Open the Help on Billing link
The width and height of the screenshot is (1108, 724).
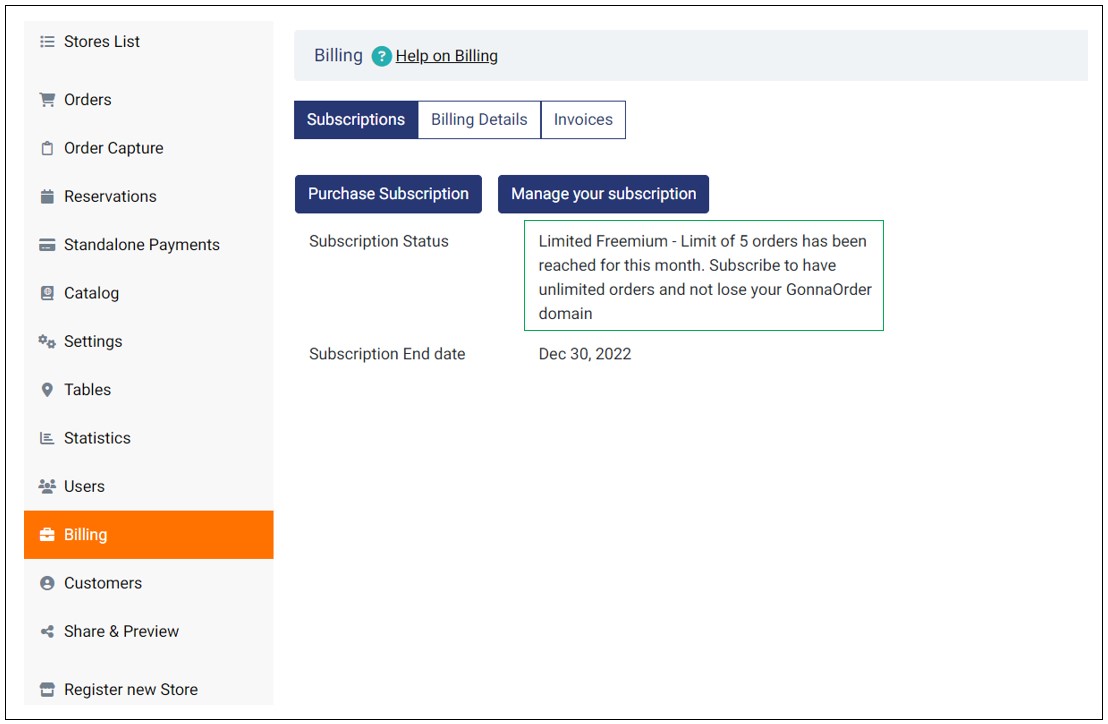(x=447, y=56)
